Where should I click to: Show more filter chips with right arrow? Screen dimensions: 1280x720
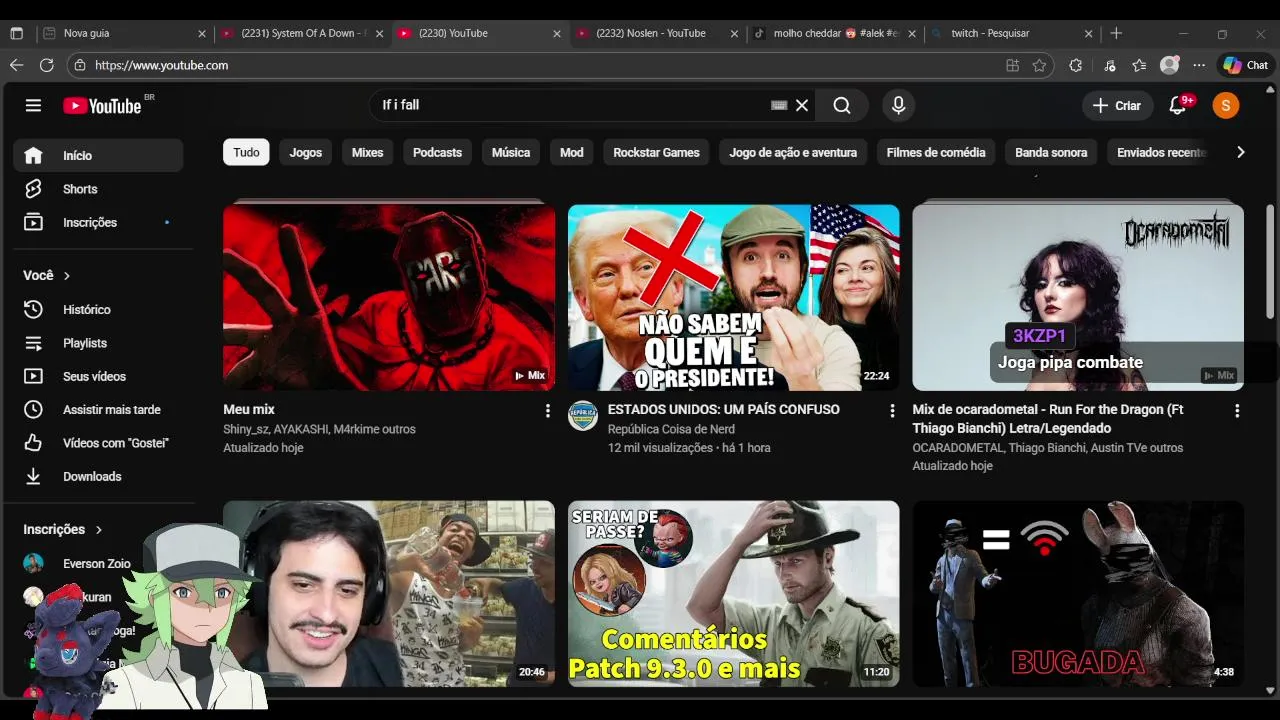pos(1240,152)
